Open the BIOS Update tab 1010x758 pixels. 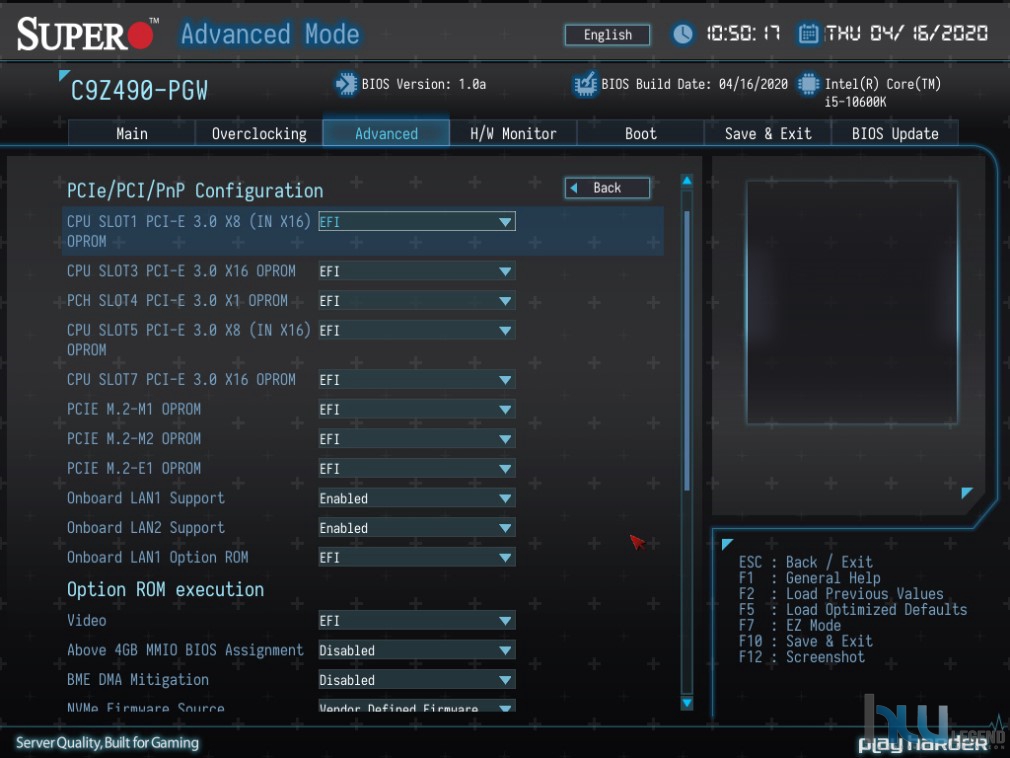click(895, 133)
